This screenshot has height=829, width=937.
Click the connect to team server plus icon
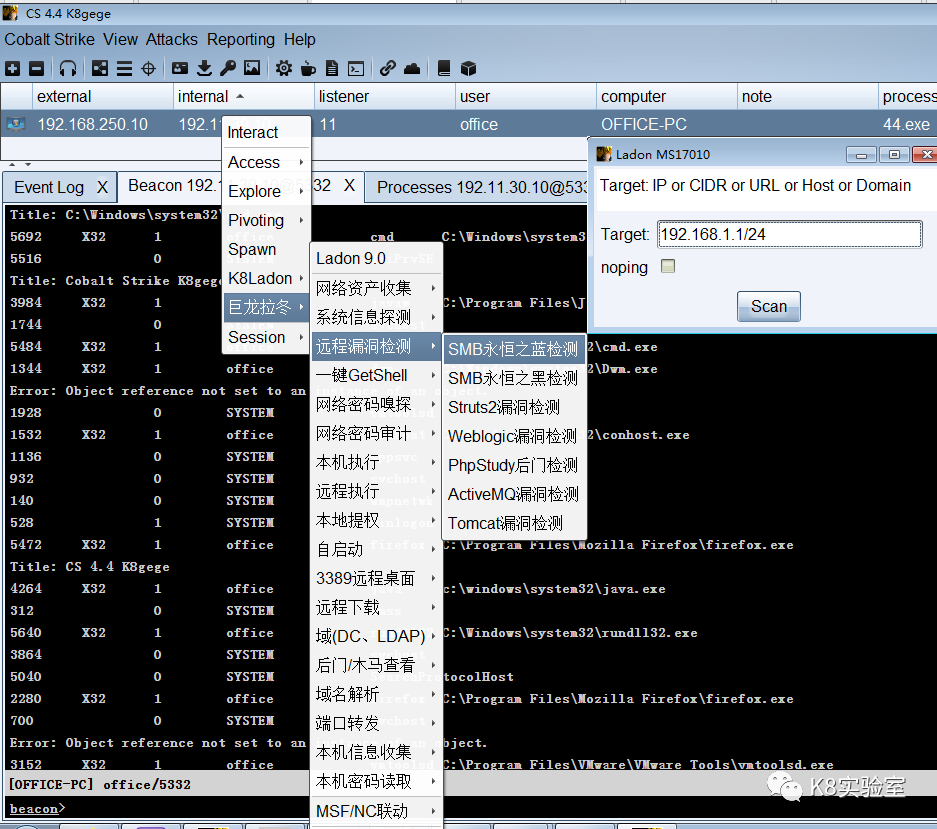tap(13, 69)
